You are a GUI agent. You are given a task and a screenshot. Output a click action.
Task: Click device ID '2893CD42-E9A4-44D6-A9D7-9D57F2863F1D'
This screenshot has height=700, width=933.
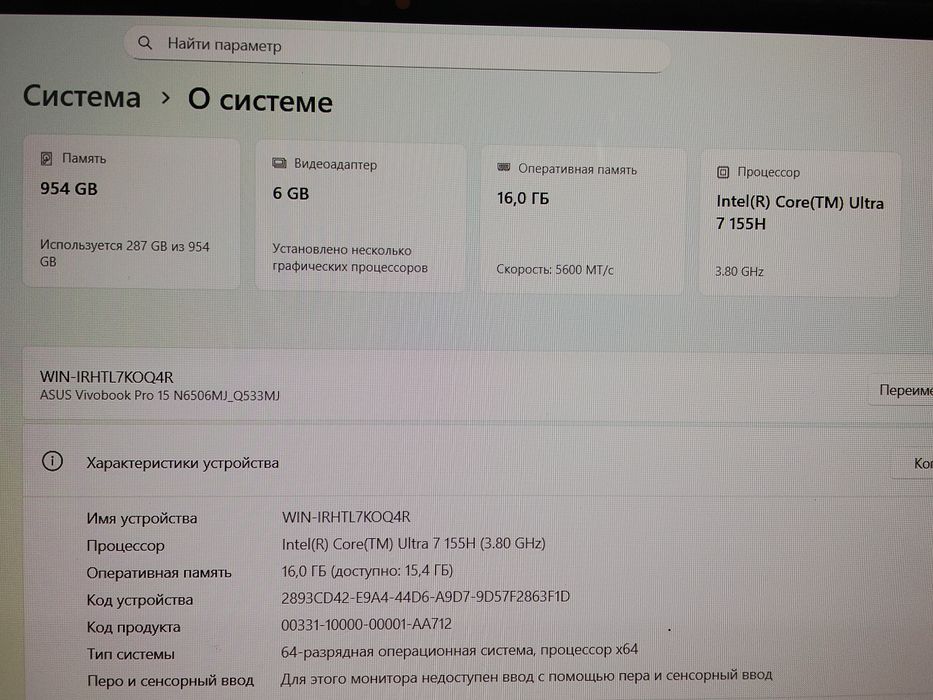pos(425,597)
